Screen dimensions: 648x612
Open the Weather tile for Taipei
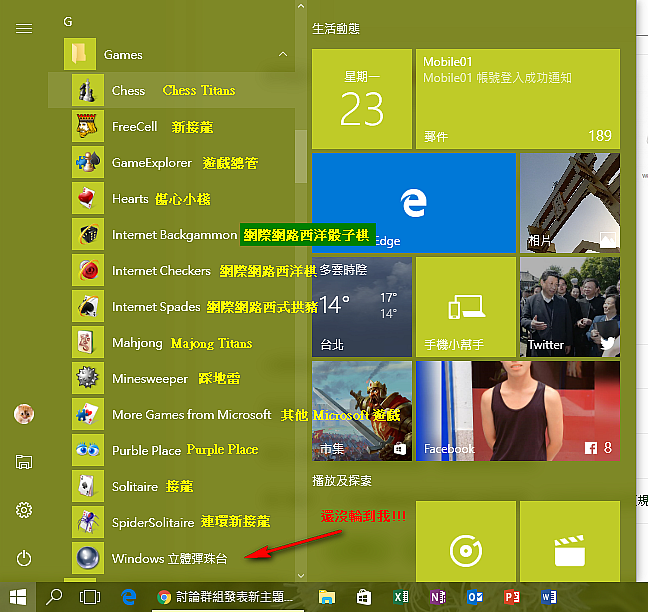point(362,307)
